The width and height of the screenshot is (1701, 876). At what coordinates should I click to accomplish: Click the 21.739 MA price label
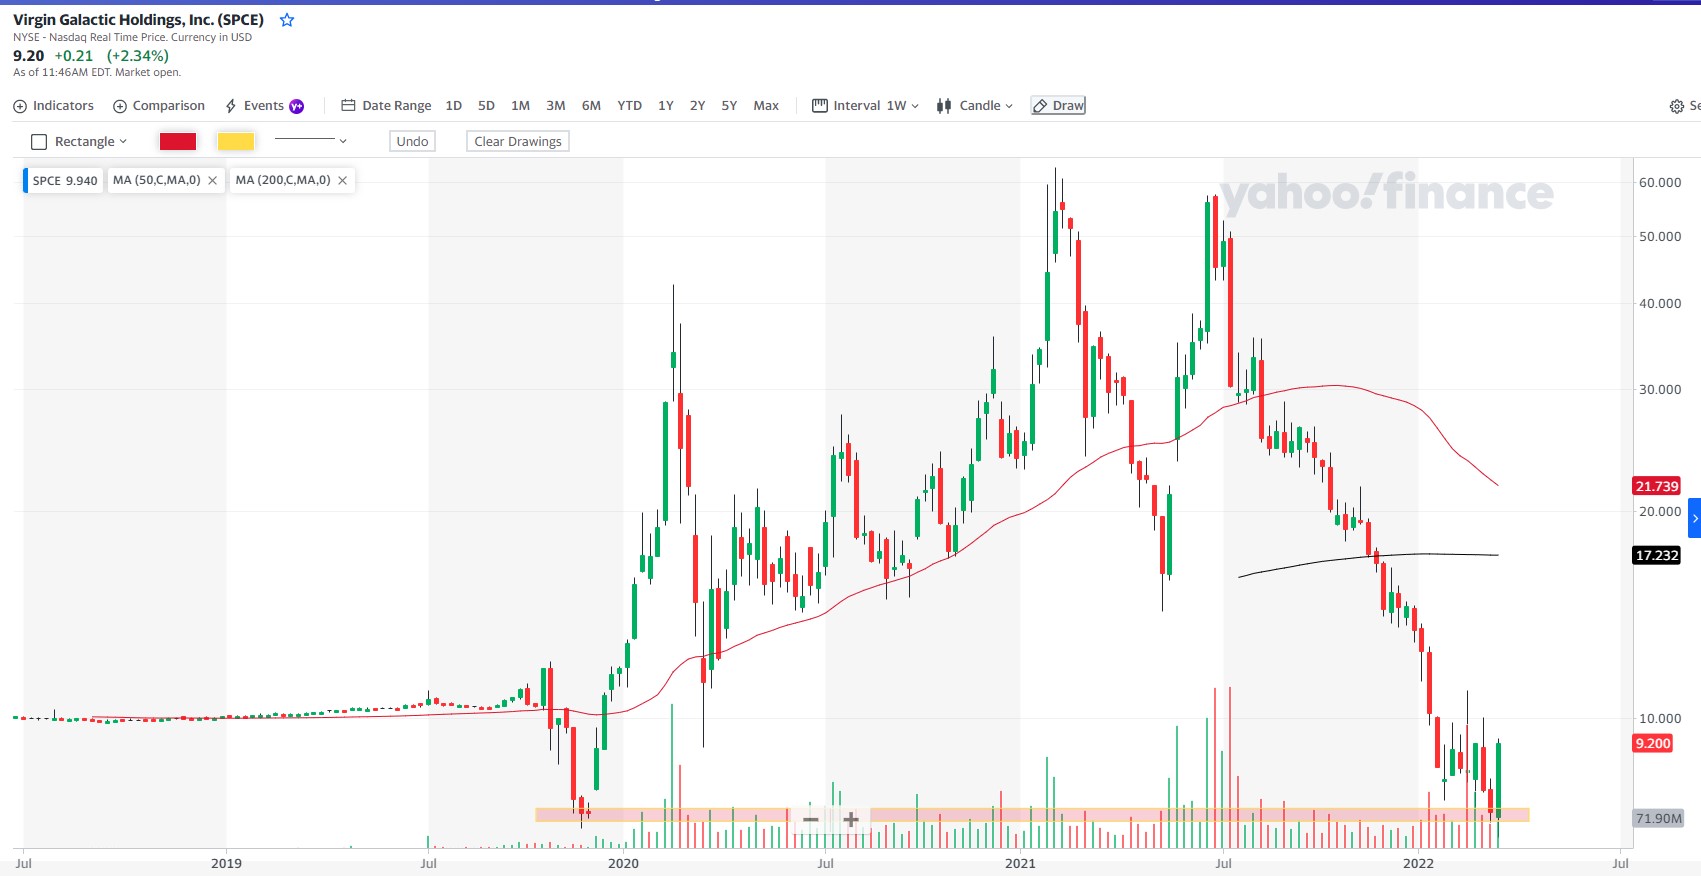[x=1656, y=486]
